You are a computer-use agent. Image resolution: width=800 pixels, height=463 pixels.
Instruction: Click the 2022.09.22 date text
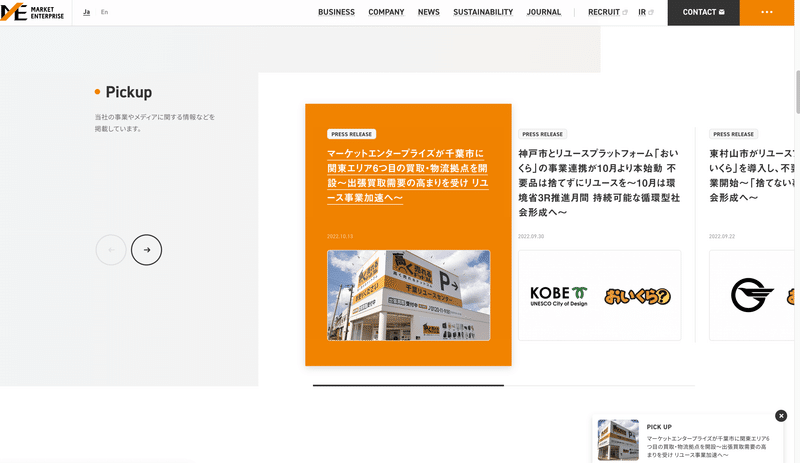click(x=721, y=236)
